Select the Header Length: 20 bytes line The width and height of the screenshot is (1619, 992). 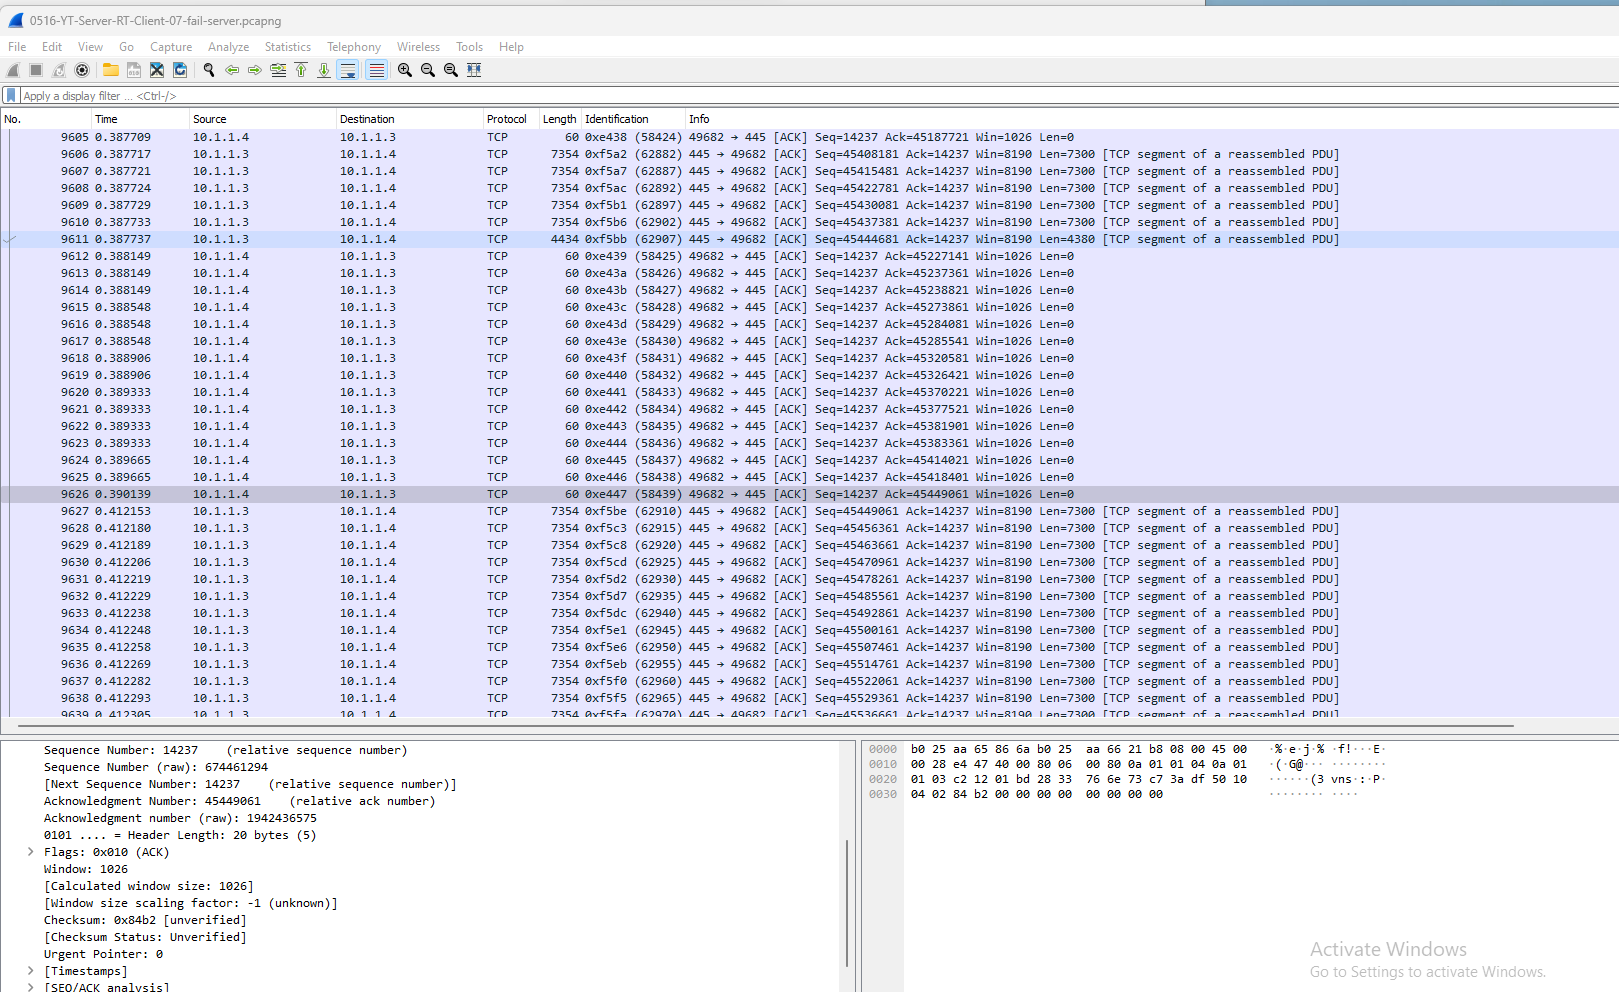click(180, 835)
